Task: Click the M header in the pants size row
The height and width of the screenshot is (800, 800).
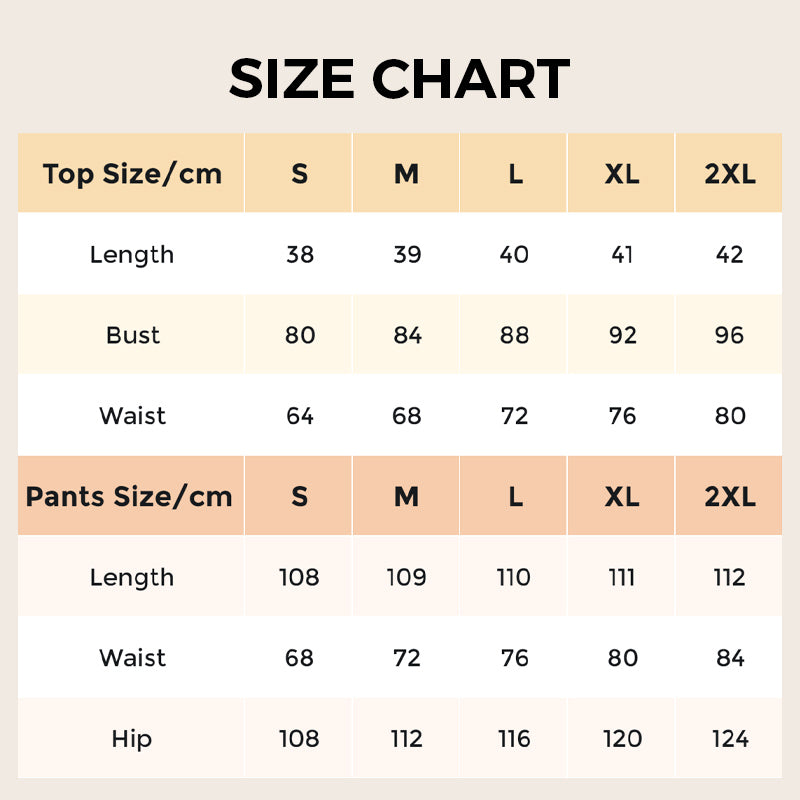Action: coord(407,497)
